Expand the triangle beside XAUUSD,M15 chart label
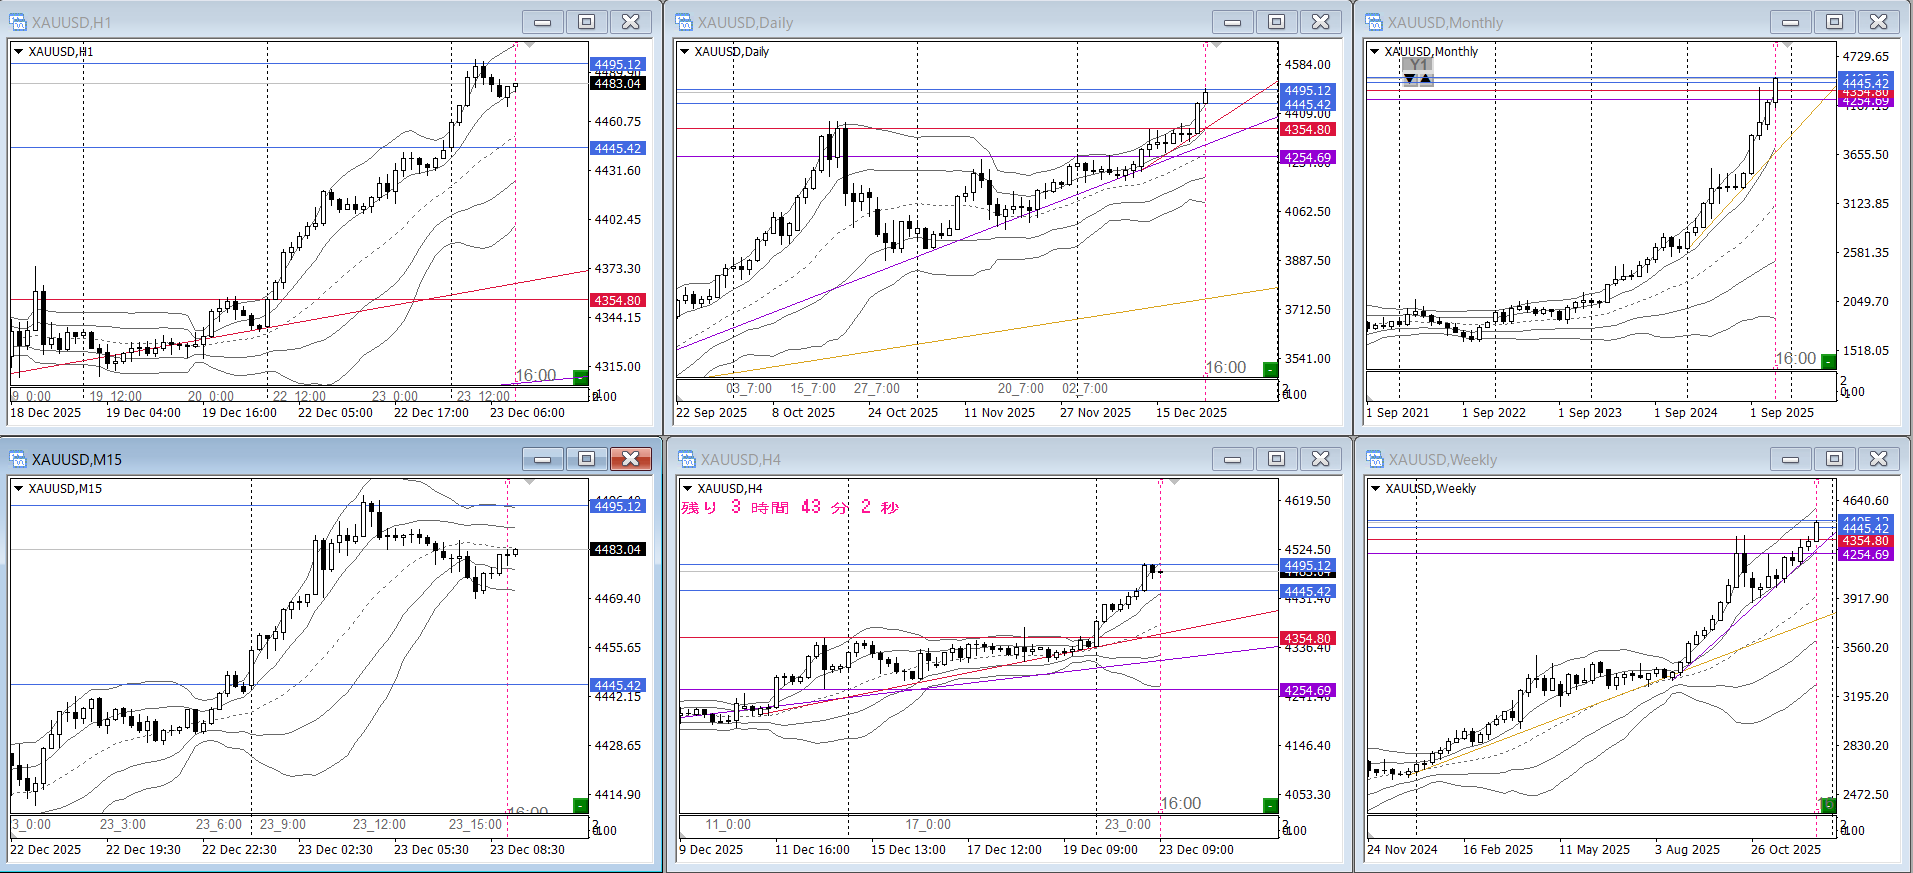Image resolution: width=1913 pixels, height=873 pixels. tap(18, 489)
